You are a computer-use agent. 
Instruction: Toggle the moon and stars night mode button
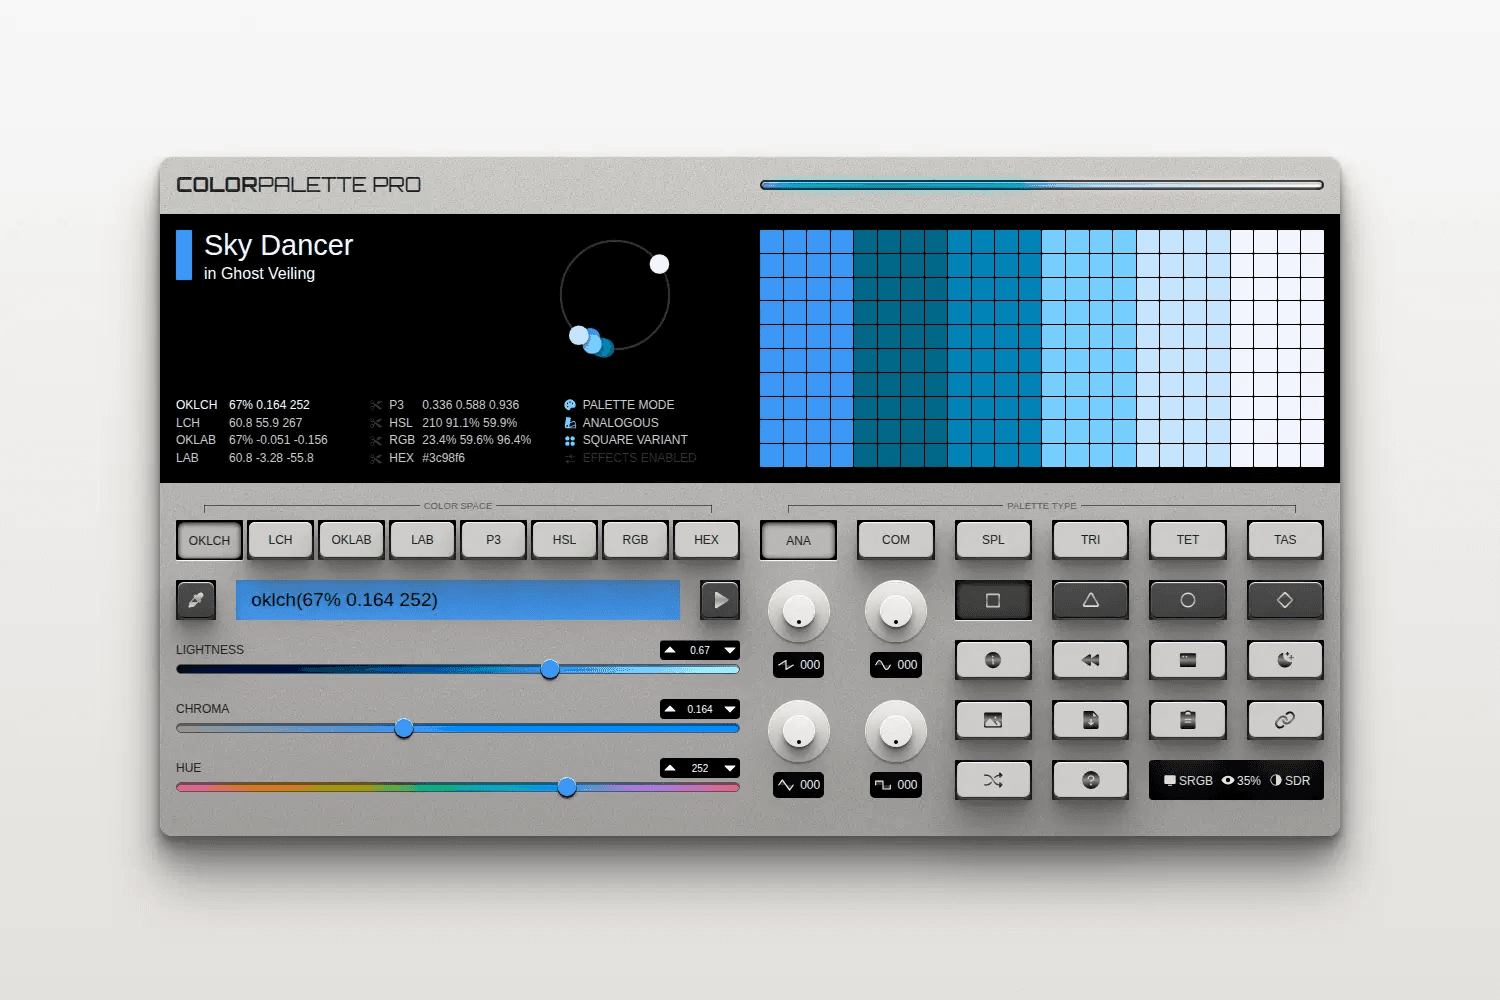click(x=1285, y=660)
